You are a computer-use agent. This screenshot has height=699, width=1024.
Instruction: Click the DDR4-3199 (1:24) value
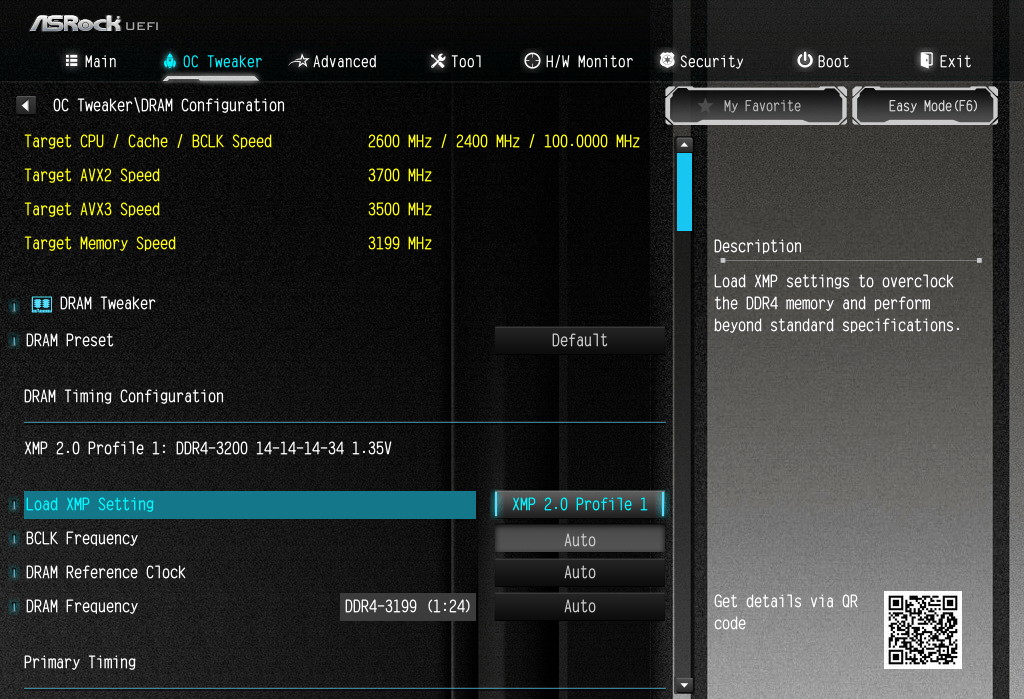[x=408, y=607]
